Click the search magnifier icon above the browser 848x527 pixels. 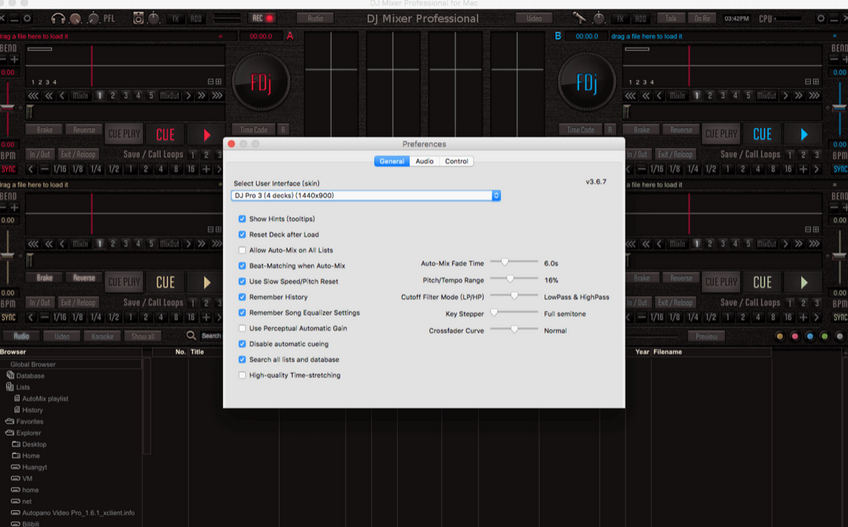pyautogui.click(x=191, y=336)
